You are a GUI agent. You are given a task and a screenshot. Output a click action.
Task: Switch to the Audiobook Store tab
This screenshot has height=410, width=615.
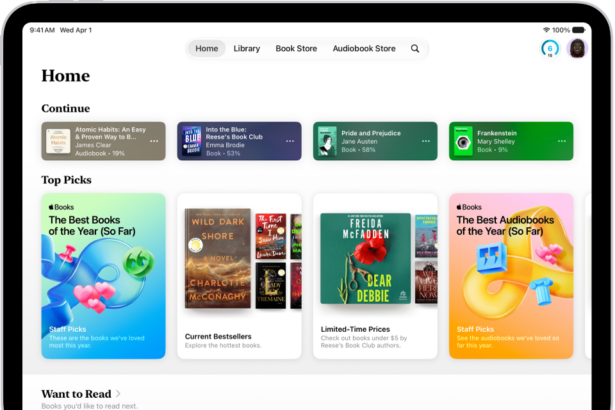pos(364,48)
